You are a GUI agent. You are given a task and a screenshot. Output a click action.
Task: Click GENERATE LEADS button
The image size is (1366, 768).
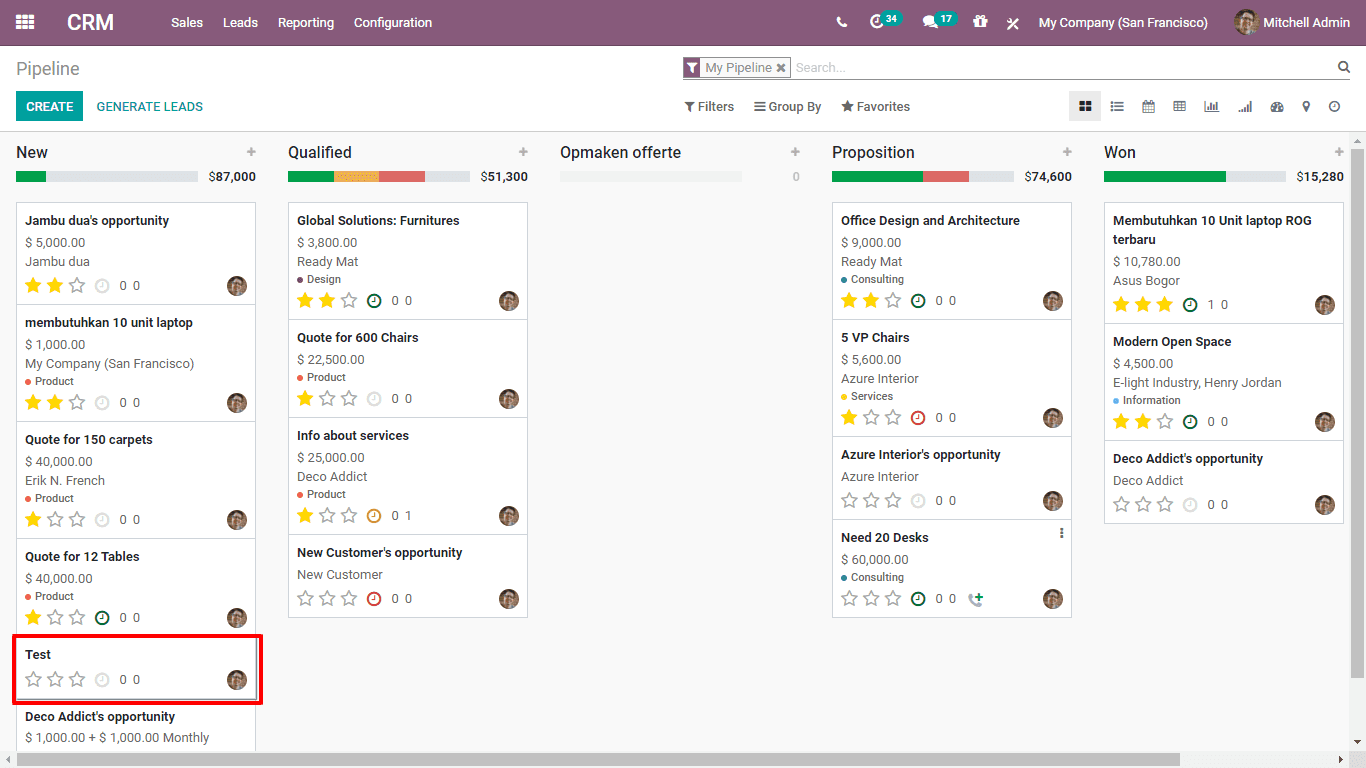click(x=150, y=106)
